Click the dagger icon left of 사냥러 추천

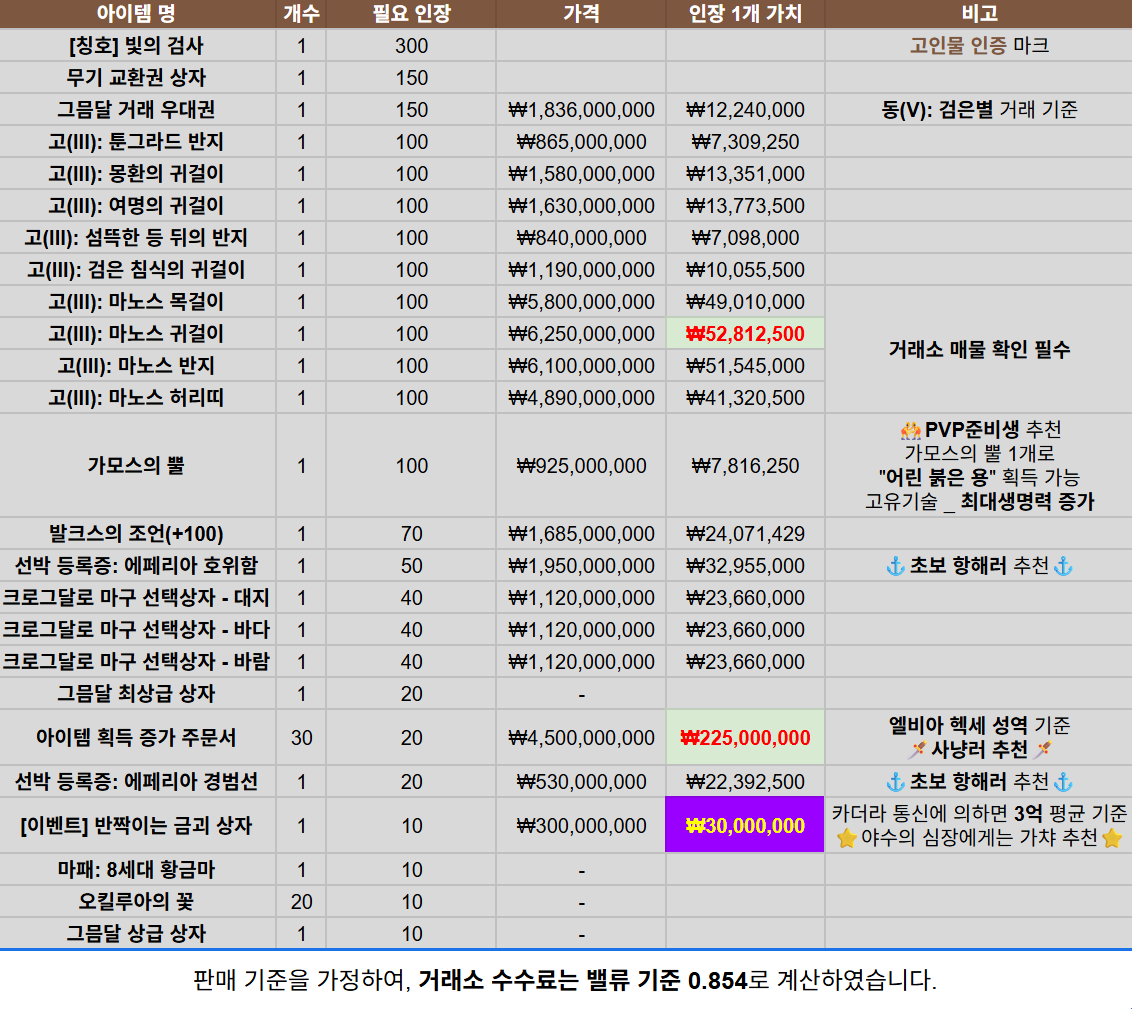pyautogui.click(x=917, y=750)
